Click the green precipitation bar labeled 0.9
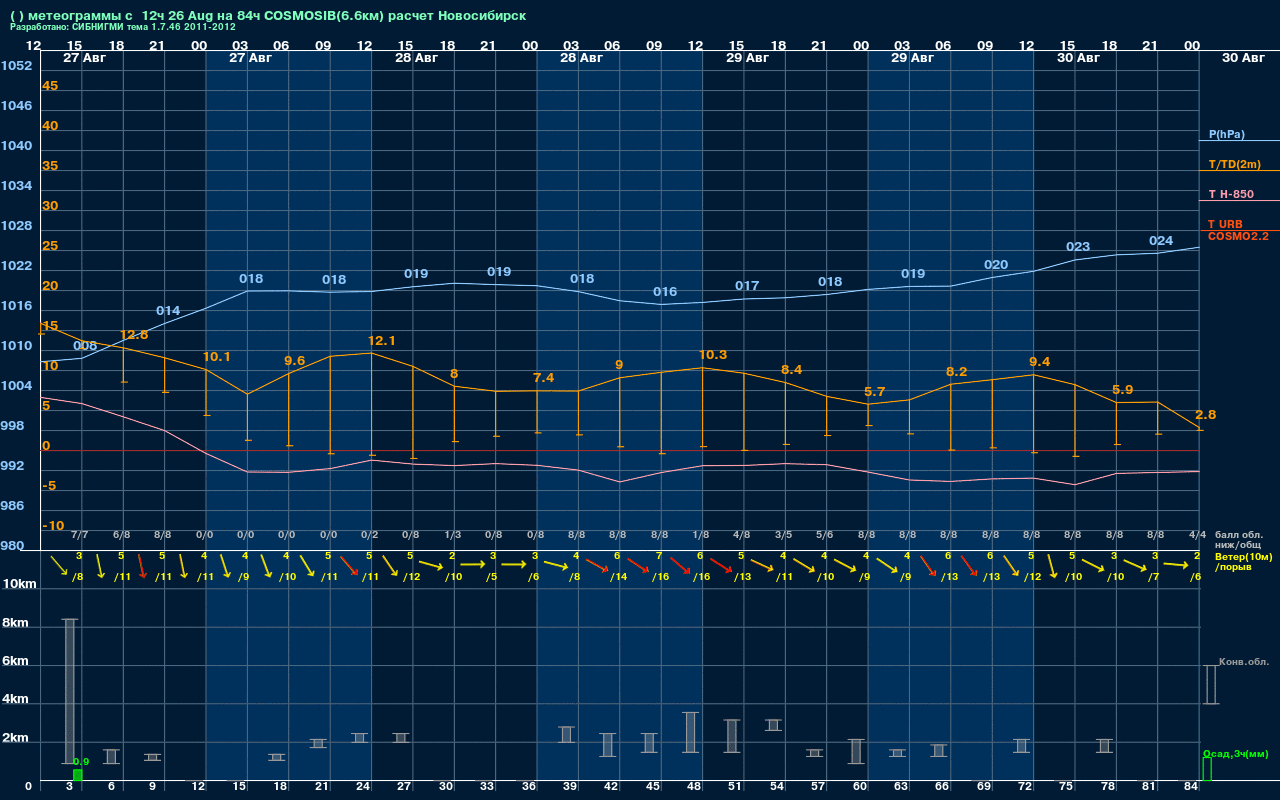1280x800 pixels. pos(78,775)
